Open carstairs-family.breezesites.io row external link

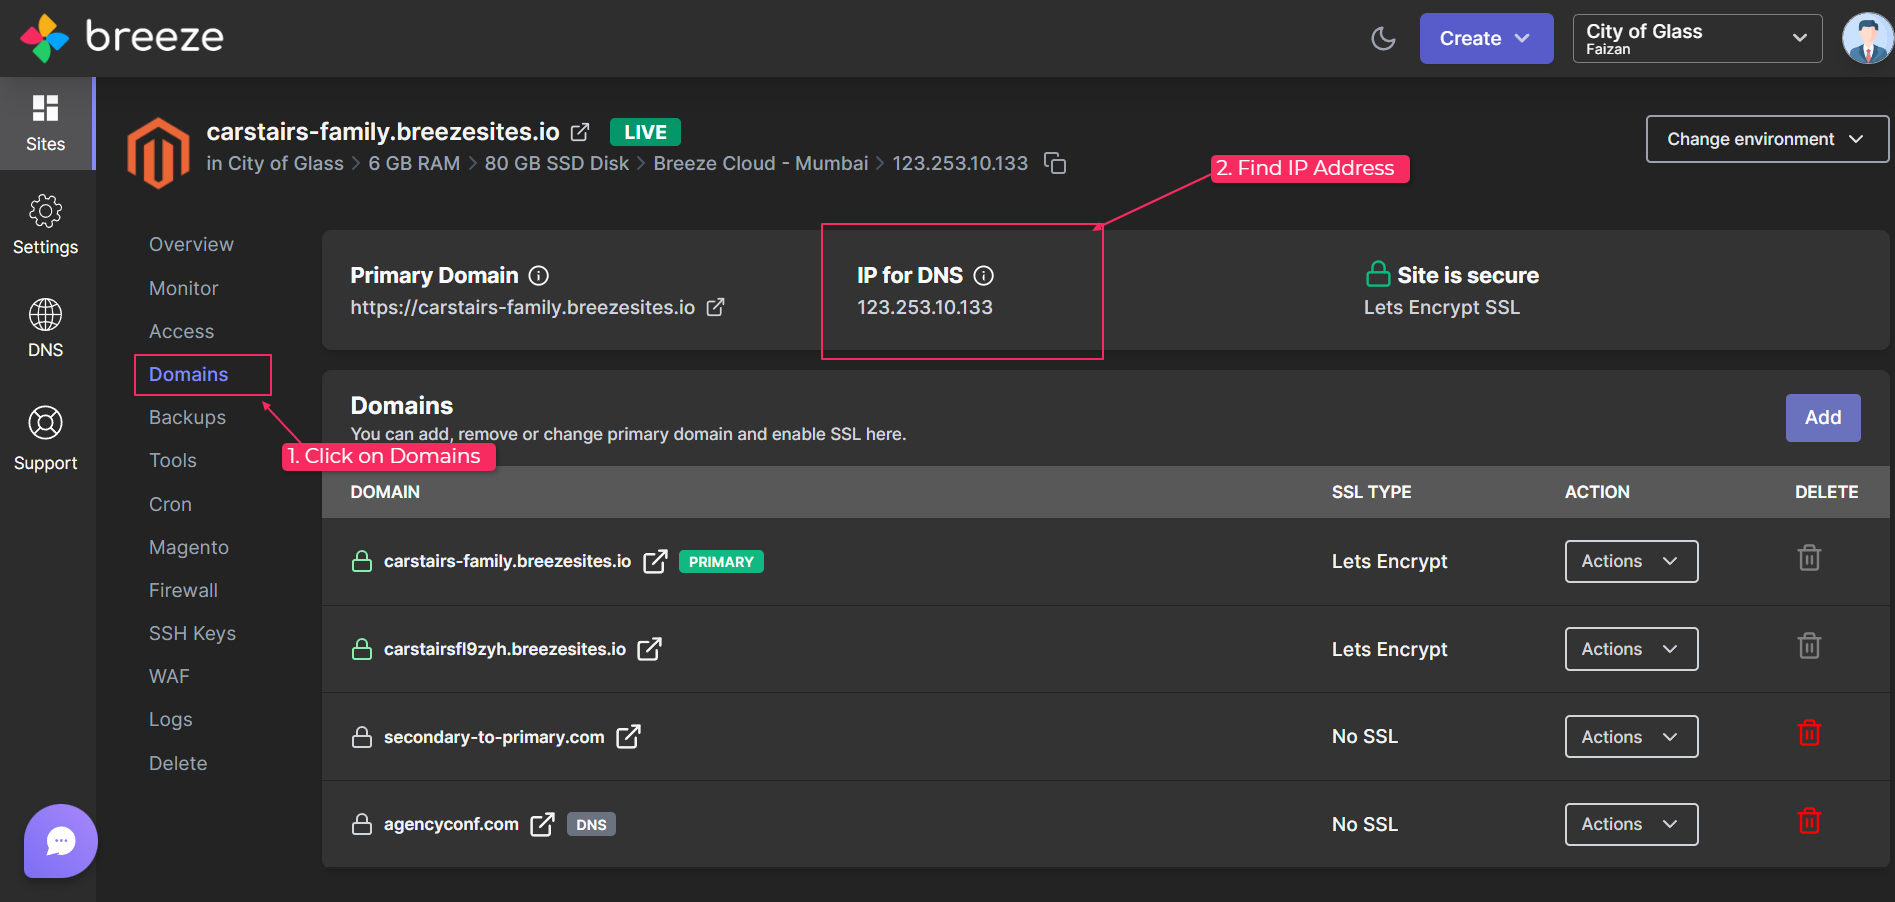pyautogui.click(x=655, y=561)
